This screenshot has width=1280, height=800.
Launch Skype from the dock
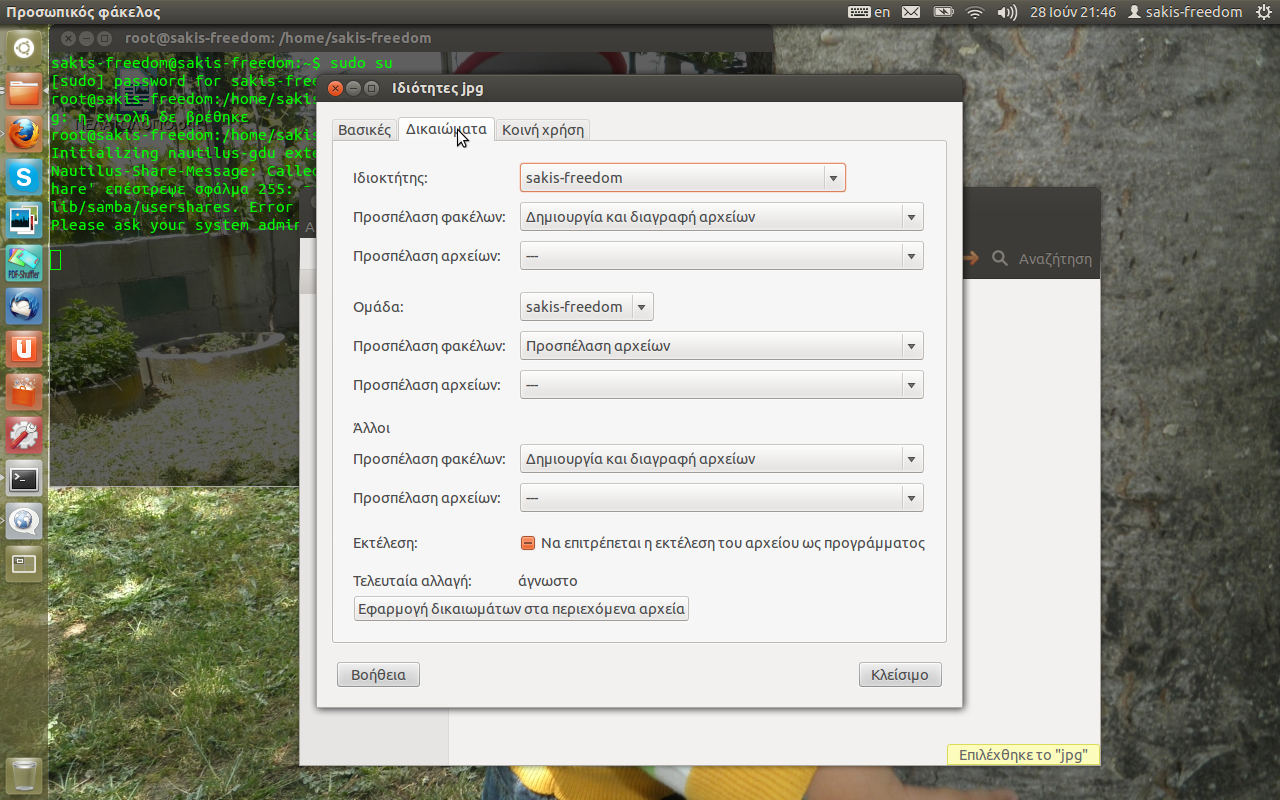[x=24, y=178]
